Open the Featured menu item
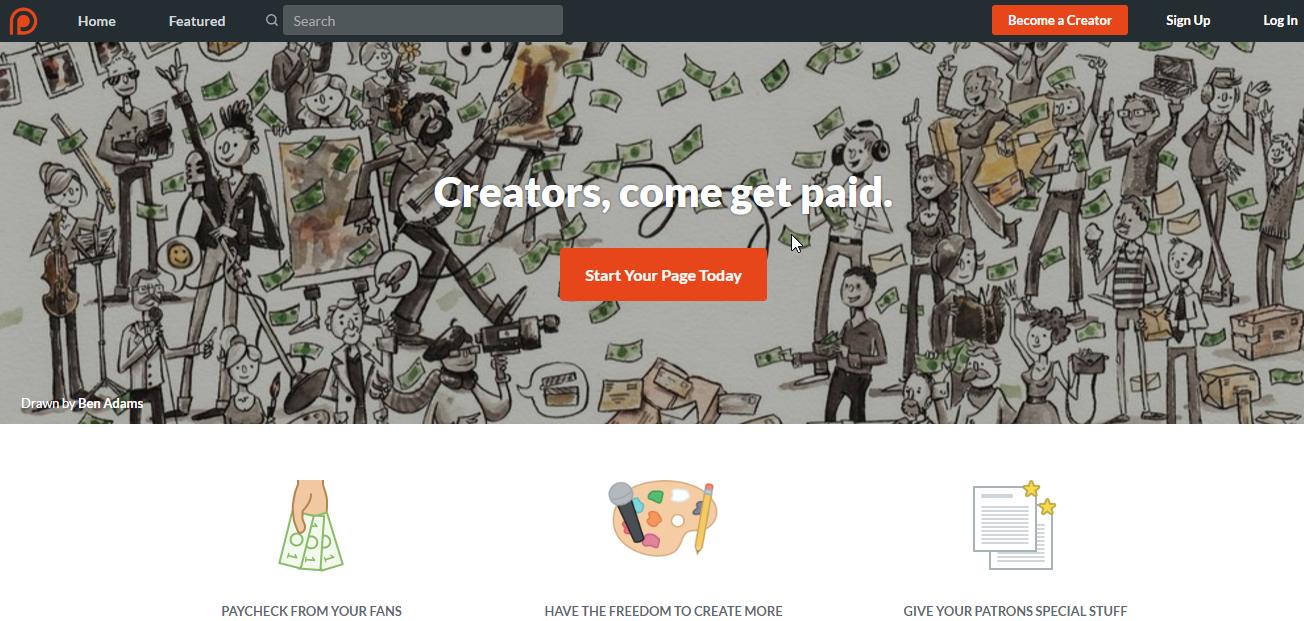Viewport: 1304px width, 621px height. tap(197, 20)
